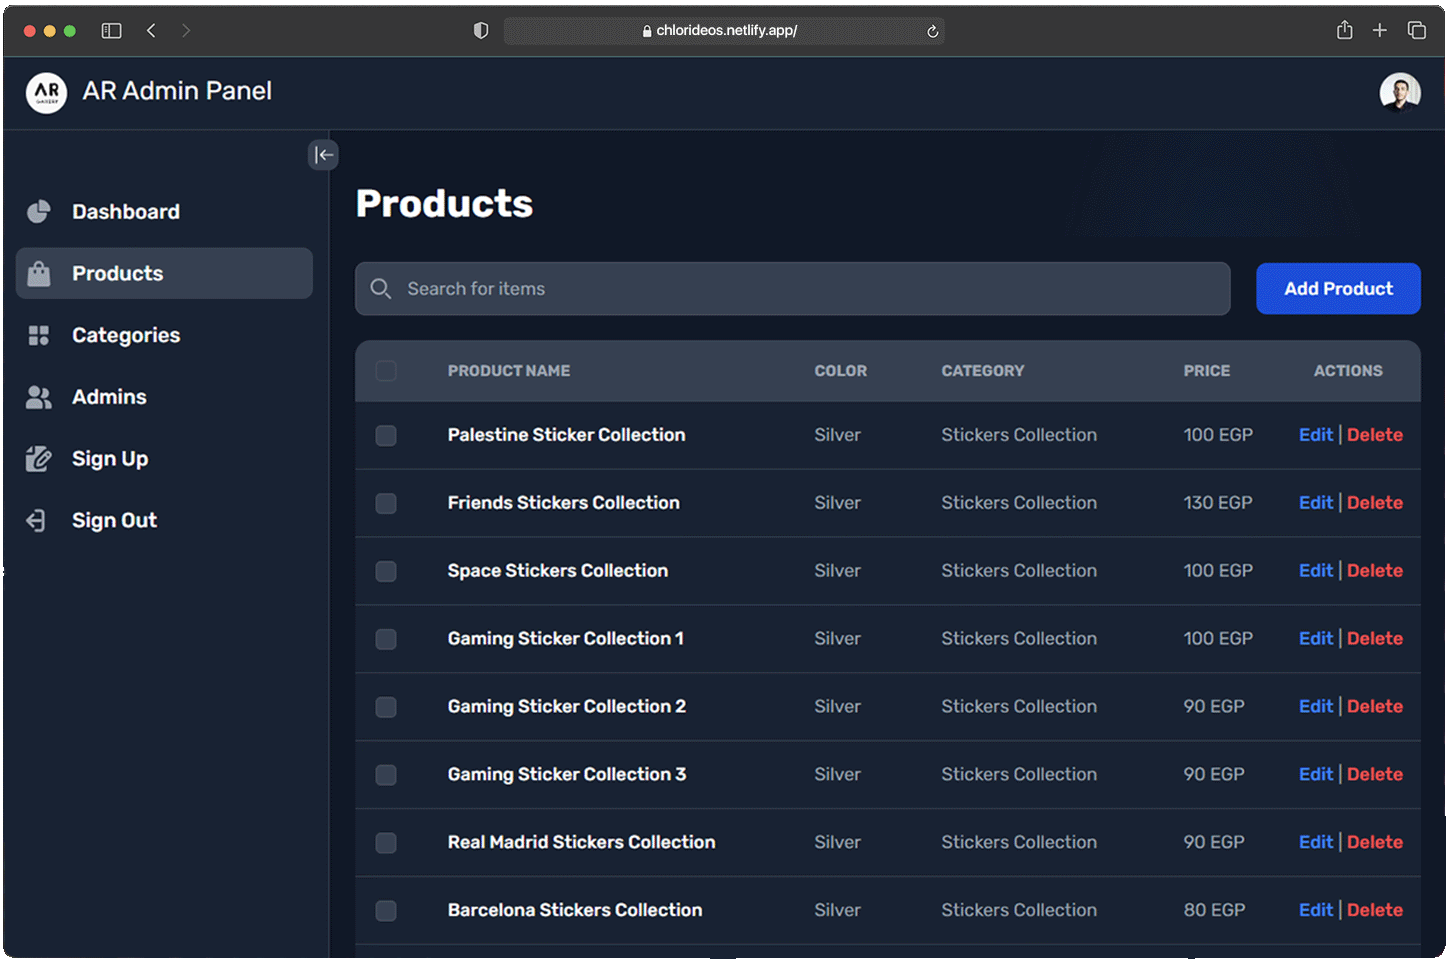Screen dimensions: 1447x959
Task: Reload the page with refresh icon
Action: click(932, 31)
